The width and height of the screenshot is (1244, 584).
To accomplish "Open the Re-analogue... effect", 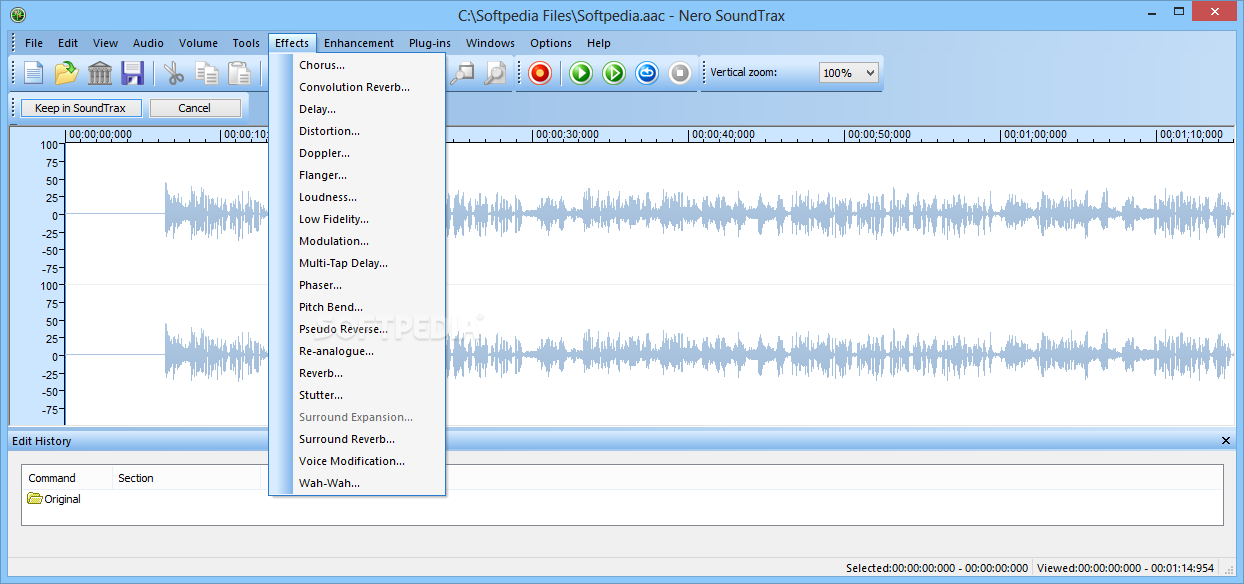I will (x=357, y=351).
